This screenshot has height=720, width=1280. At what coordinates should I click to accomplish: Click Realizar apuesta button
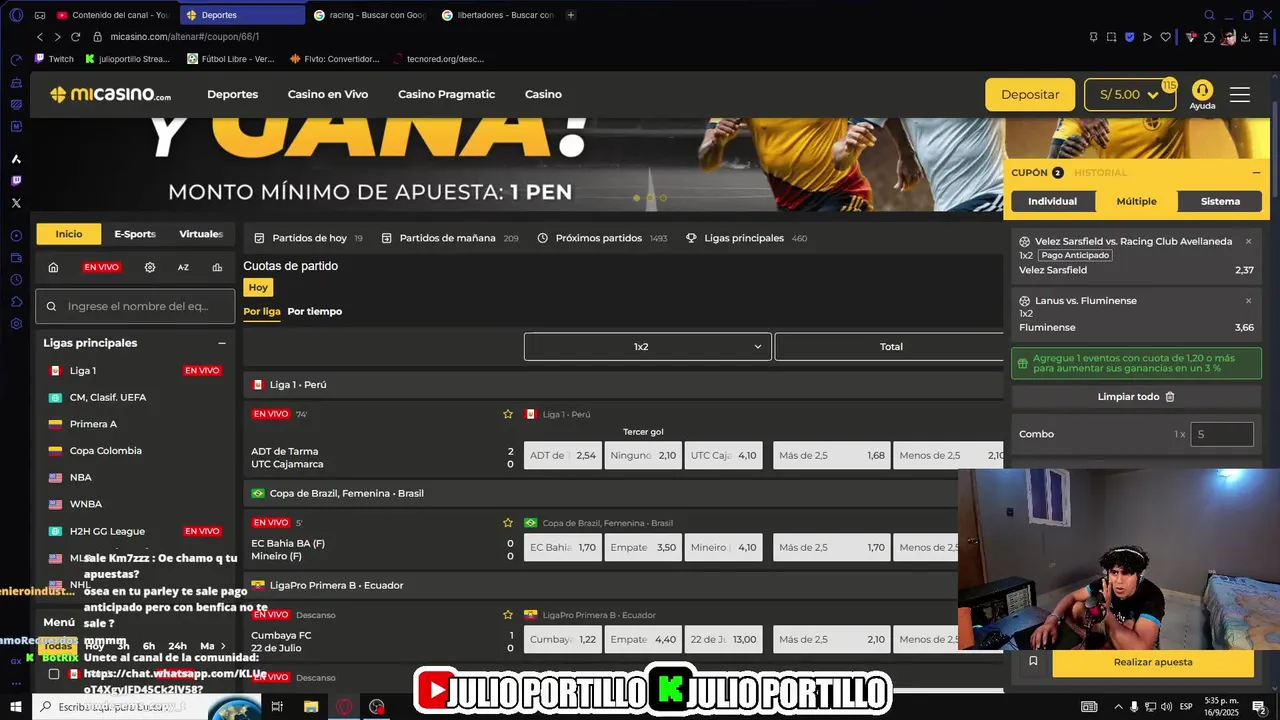pyautogui.click(x=1153, y=662)
